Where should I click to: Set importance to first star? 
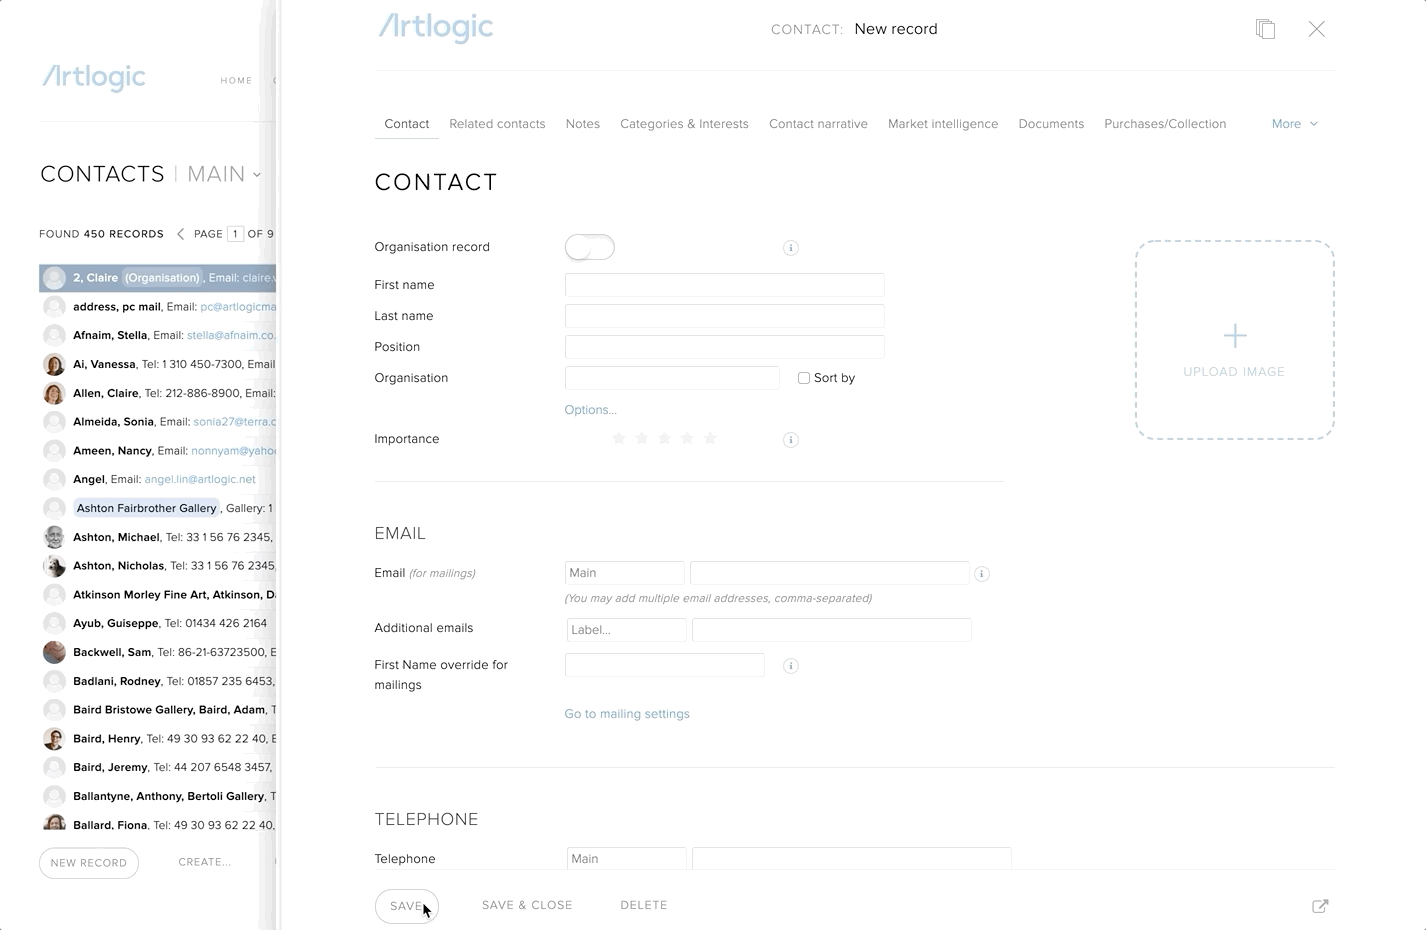[x=619, y=438]
